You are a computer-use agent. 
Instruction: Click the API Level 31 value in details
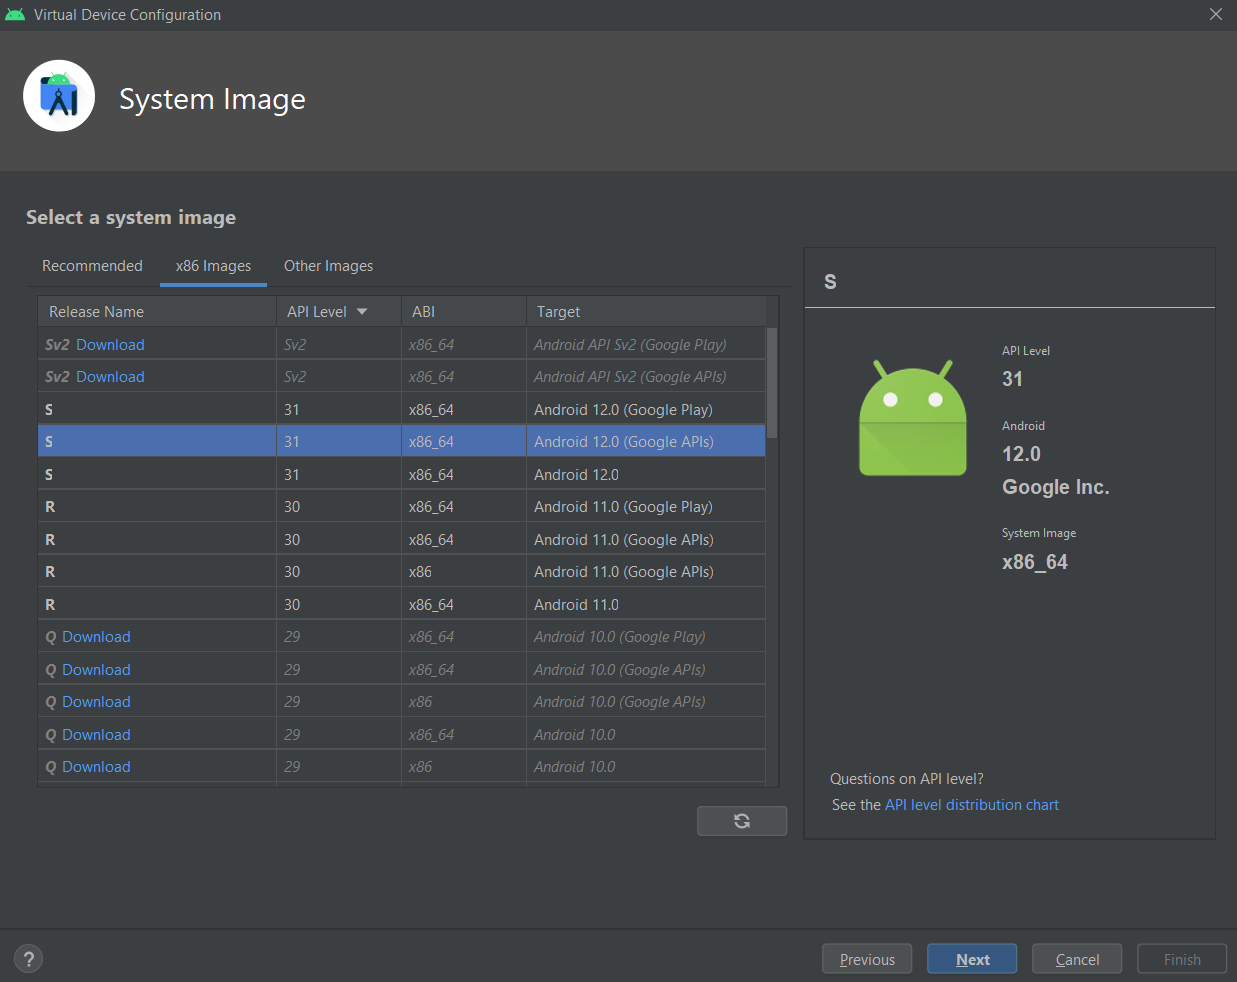point(1012,379)
